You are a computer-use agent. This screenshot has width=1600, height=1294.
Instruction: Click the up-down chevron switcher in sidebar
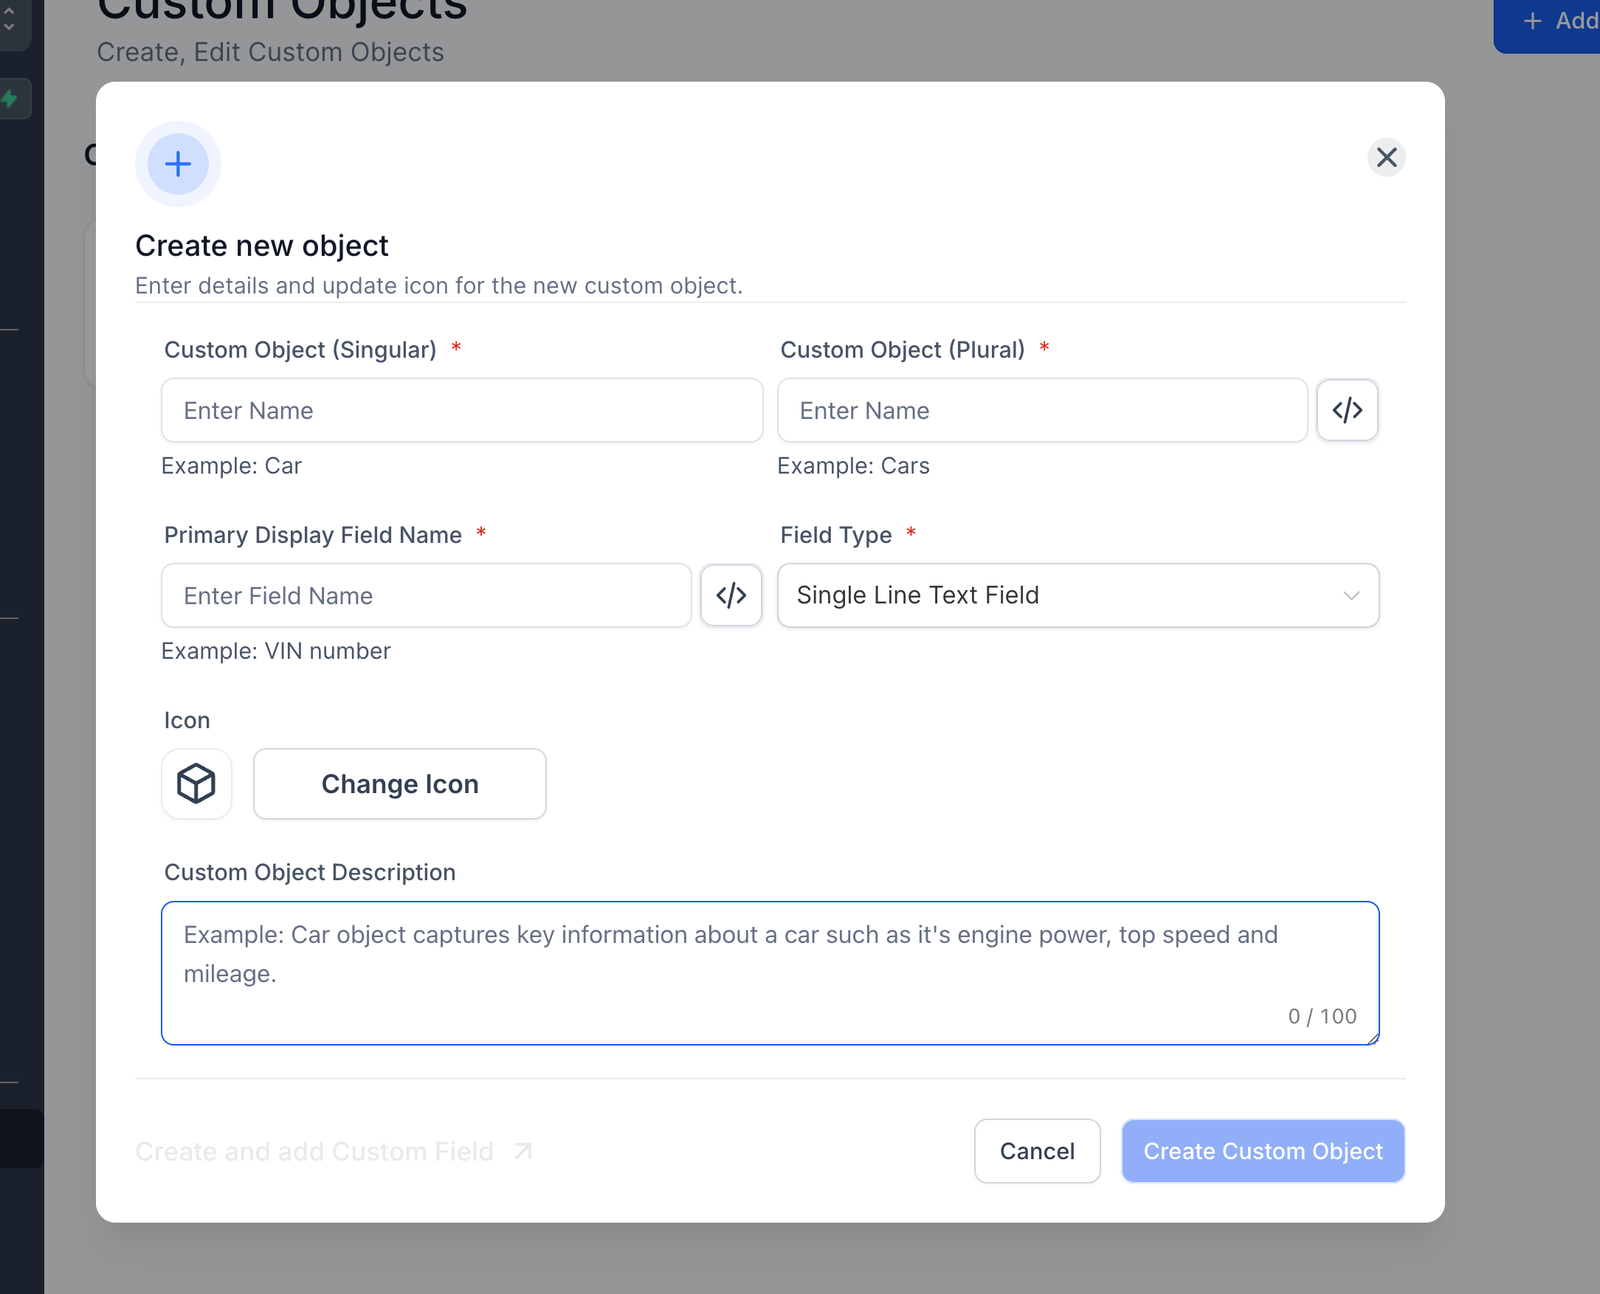coord(9,20)
